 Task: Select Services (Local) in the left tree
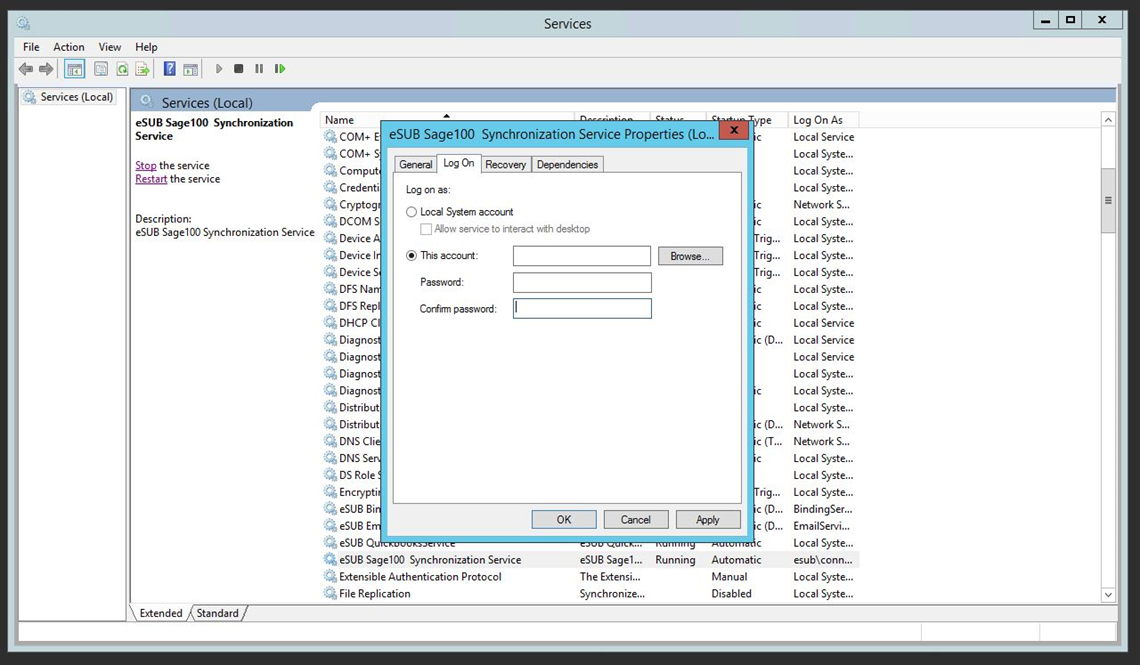(68, 97)
